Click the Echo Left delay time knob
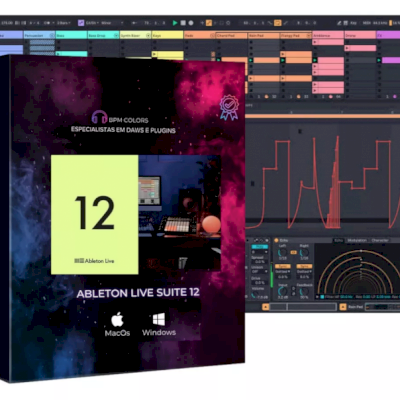400x400 pixels. click(x=282, y=252)
